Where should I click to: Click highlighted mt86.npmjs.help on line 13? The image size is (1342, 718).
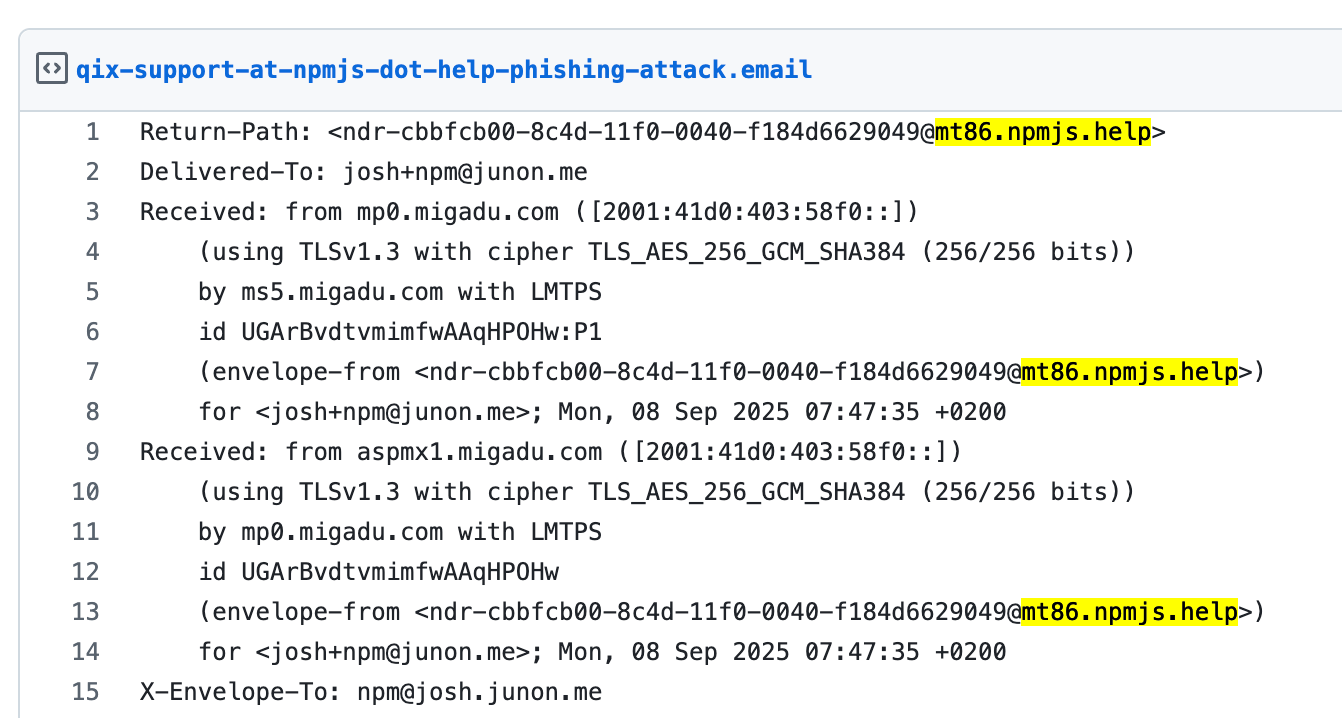pyautogui.click(x=1130, y=612)
